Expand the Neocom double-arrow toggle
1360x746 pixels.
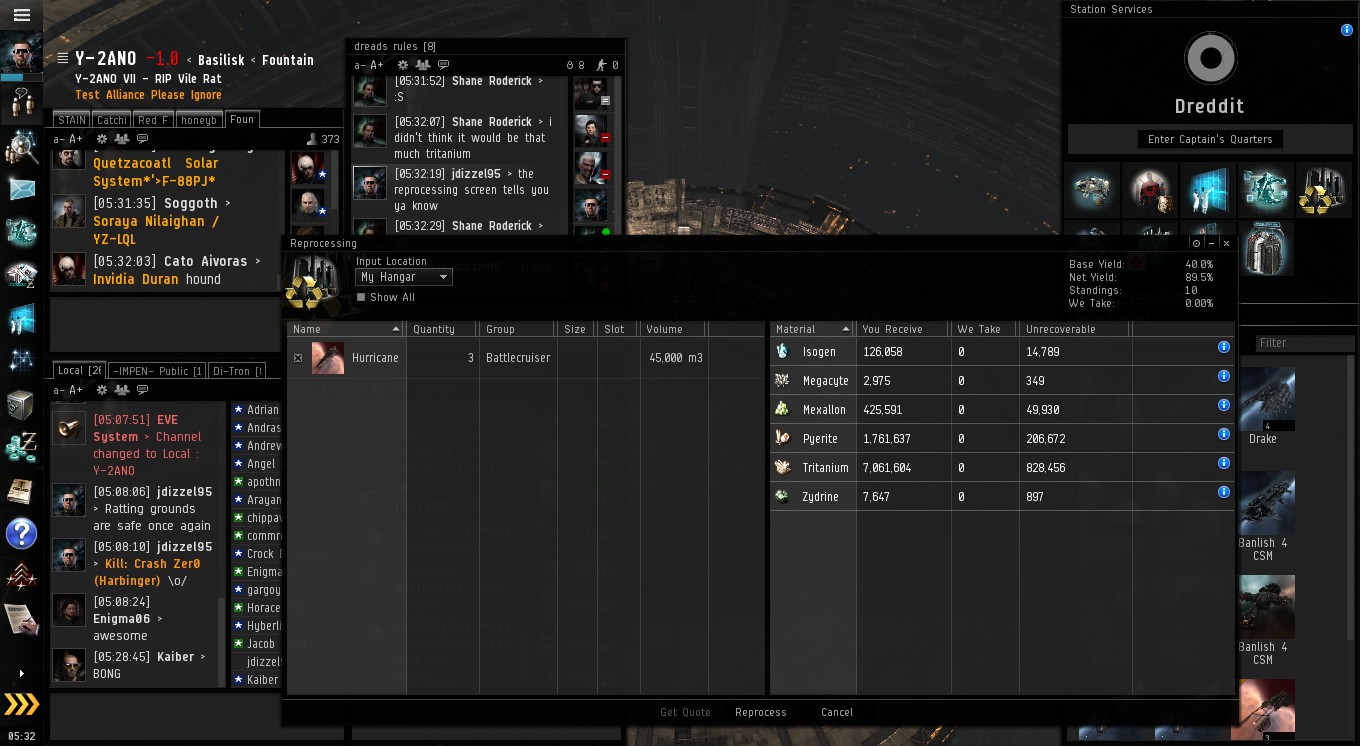(x=21, y=704)
